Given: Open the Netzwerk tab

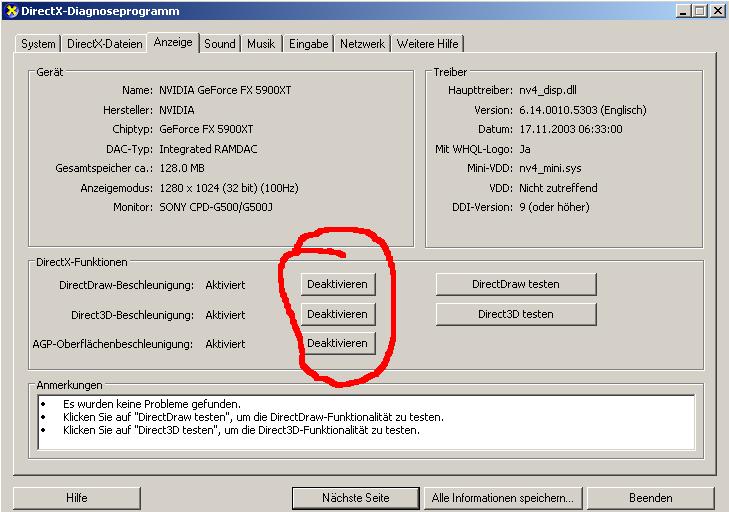Looking at the screenshot, I should (x=362, y=44).
